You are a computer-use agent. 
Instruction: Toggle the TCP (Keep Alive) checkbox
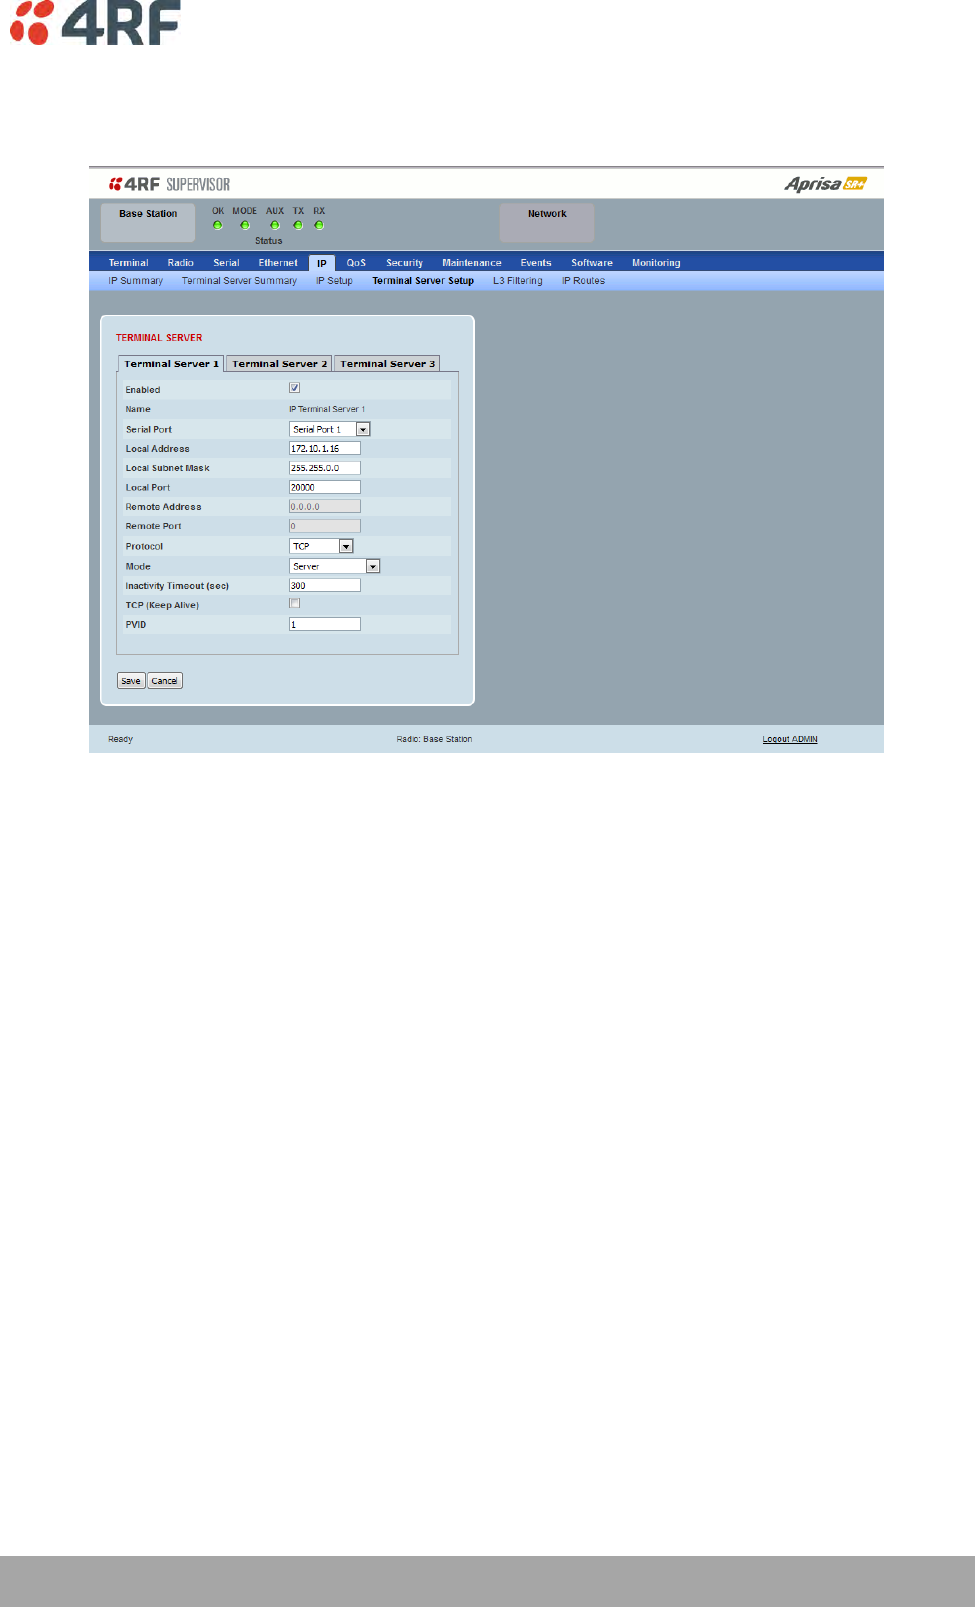point(294,603)
